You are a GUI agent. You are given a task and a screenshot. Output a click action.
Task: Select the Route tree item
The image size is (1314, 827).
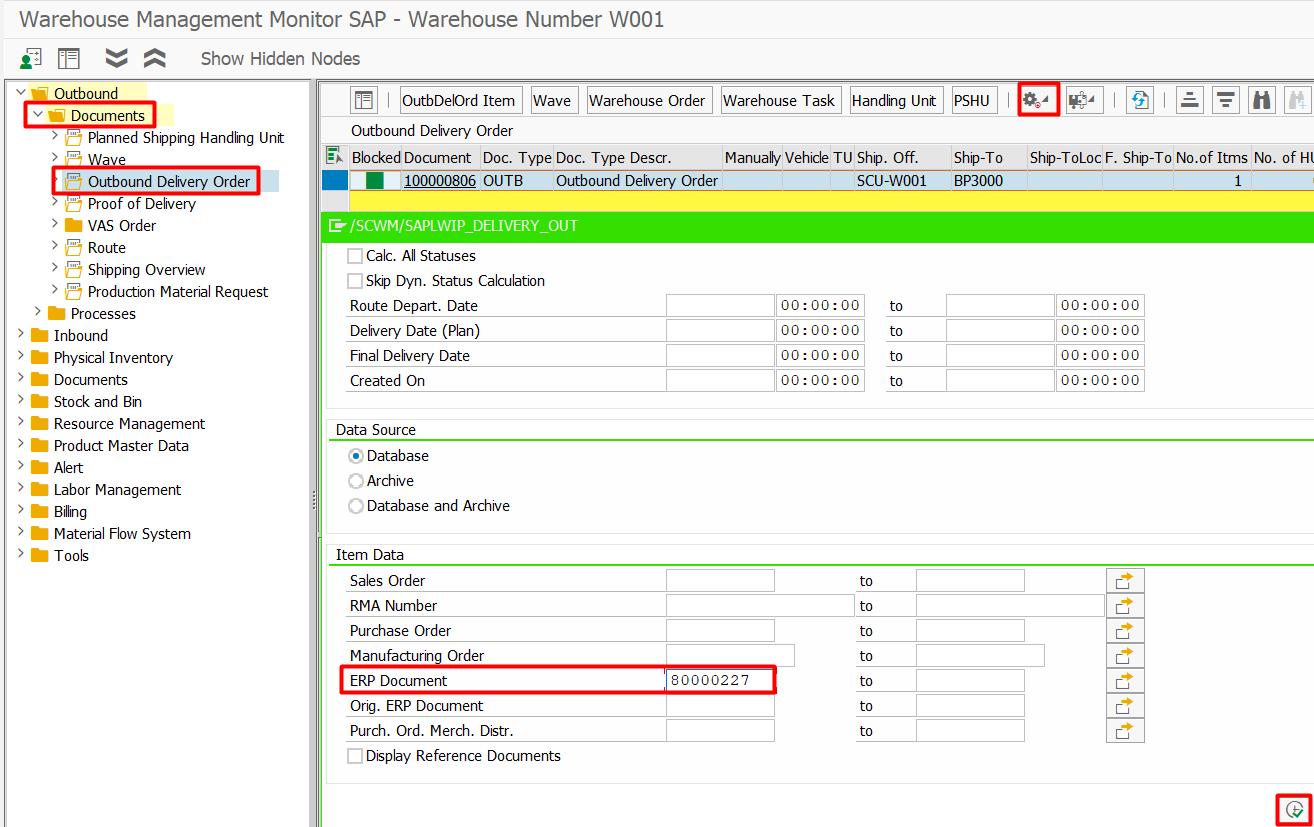107,248
